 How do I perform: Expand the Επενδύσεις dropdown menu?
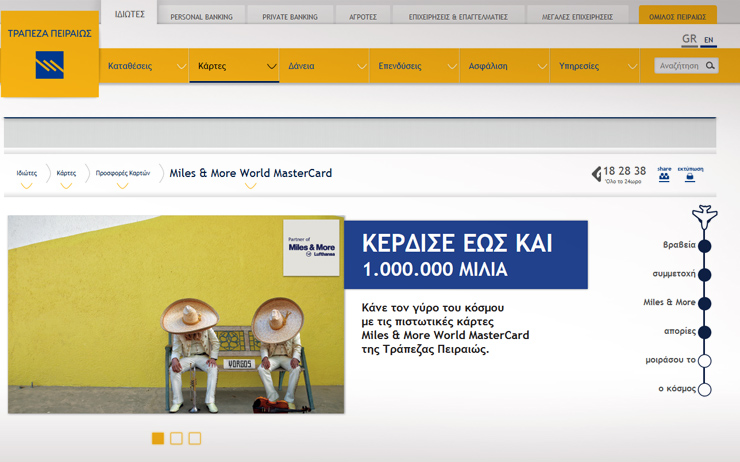point(452,67)
